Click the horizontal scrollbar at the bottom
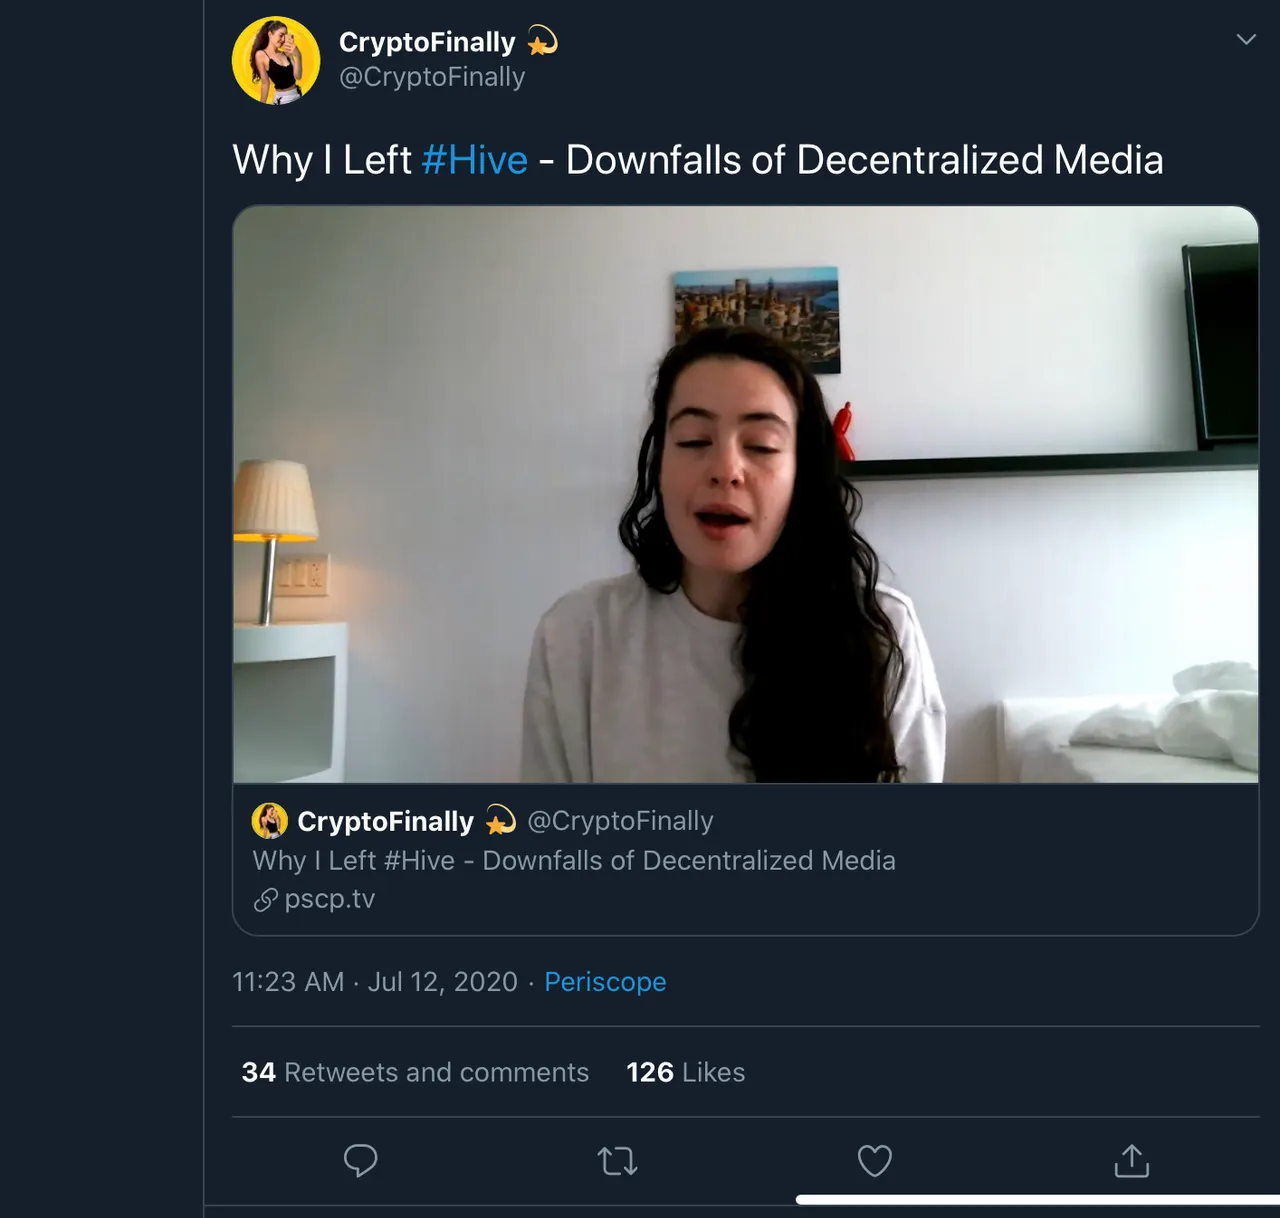 click(x=1038, y=1199)
